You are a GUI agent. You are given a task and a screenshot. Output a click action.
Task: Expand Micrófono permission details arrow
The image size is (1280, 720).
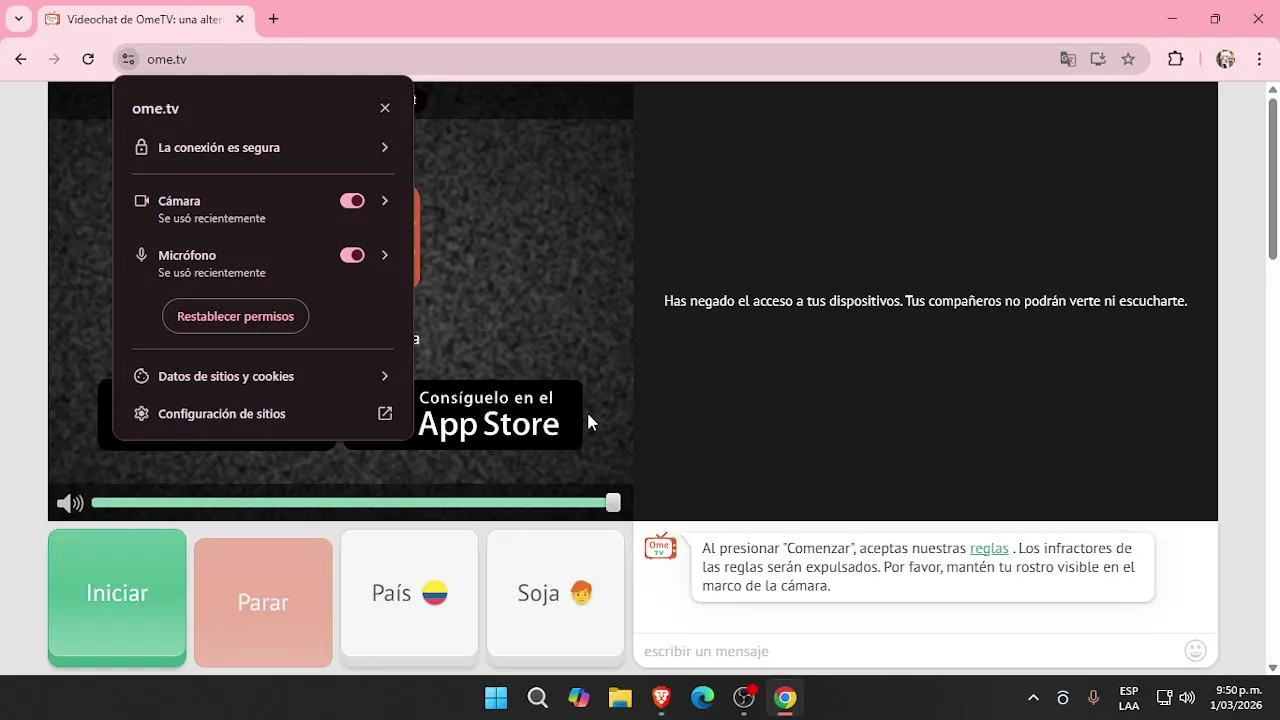coord(385,255)
